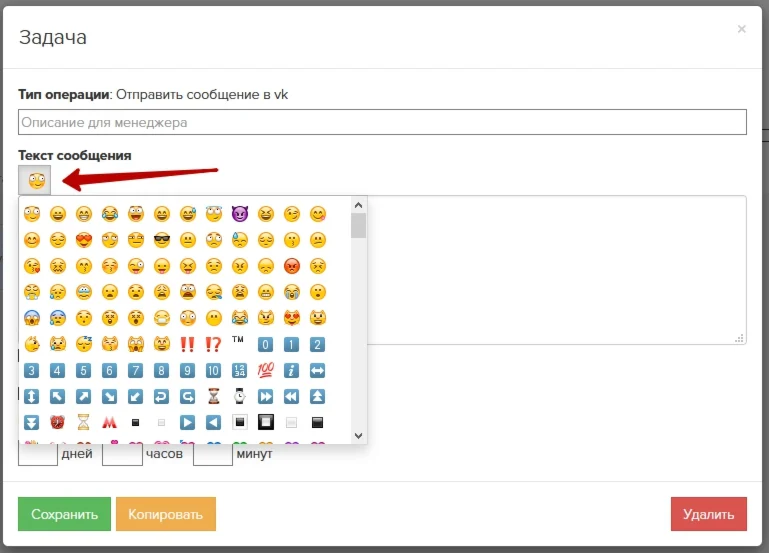Select the red exclamation question mark emoji
The image size is (769, 553).
(213, 344)
